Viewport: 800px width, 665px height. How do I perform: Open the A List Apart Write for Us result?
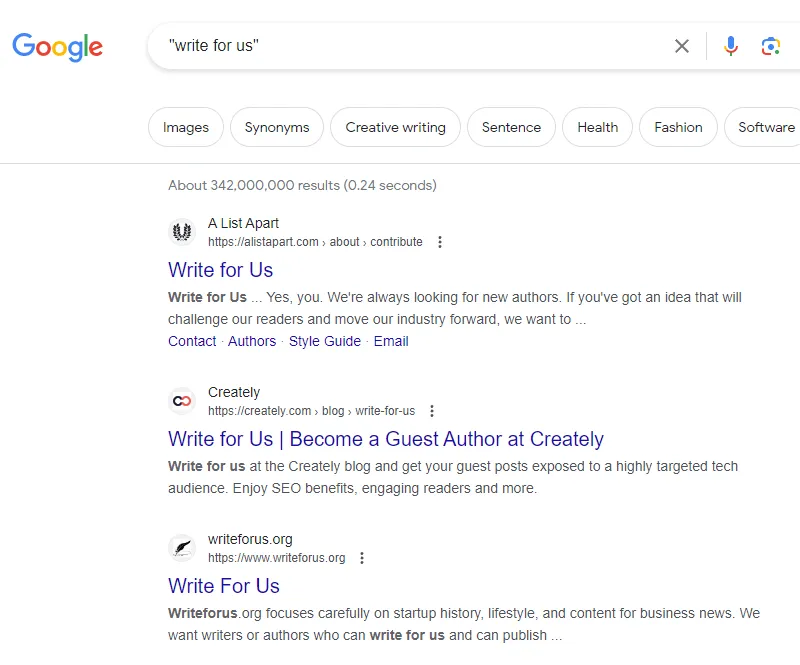[x=220, y=270]
